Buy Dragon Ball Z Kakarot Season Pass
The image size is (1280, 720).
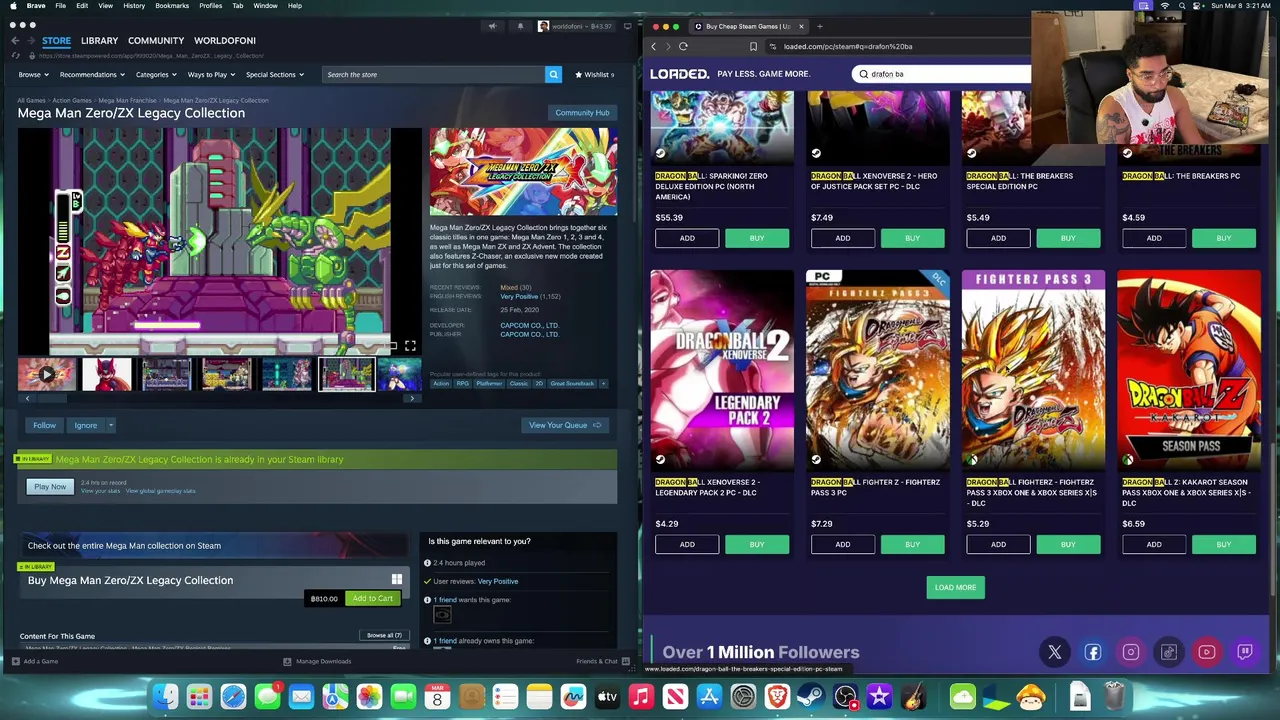1224,544
